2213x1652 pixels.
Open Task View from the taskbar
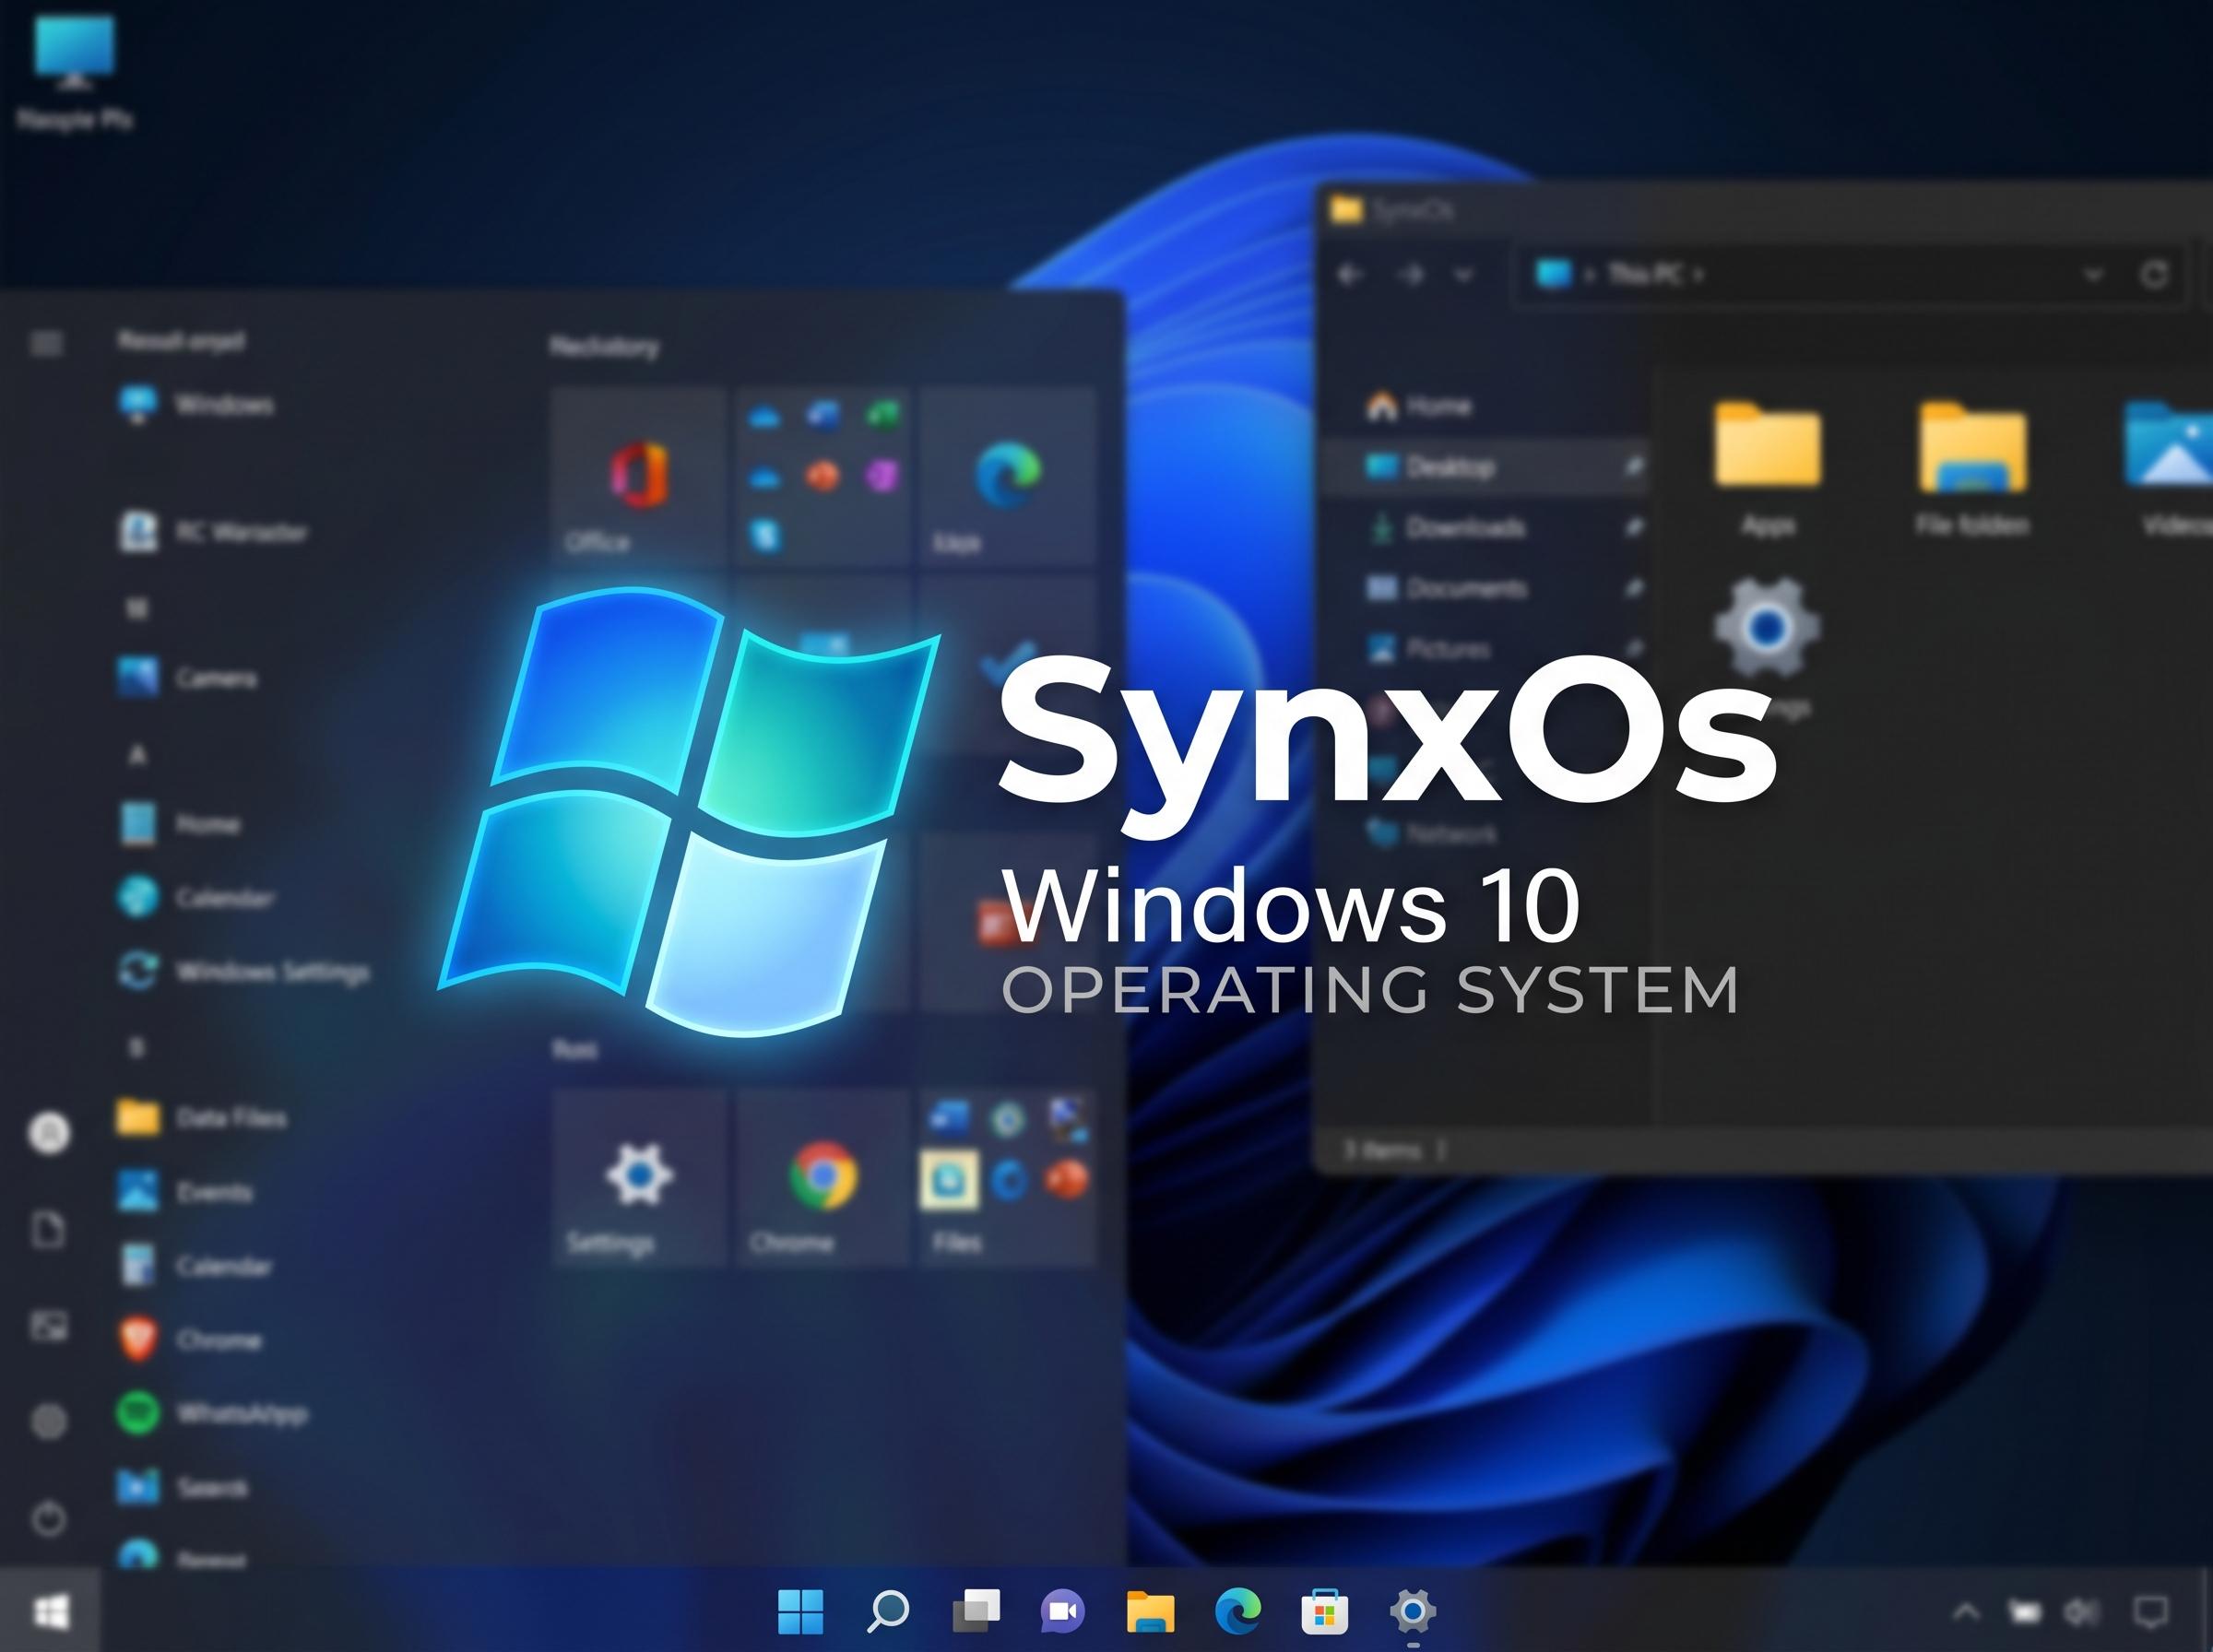[976, 1611]
